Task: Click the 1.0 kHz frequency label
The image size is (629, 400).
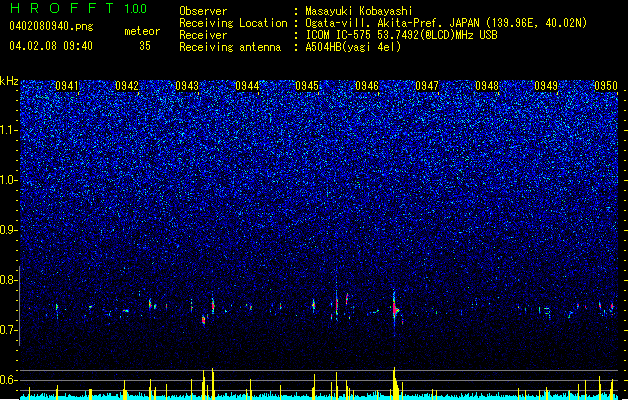Action: point(9,180)
